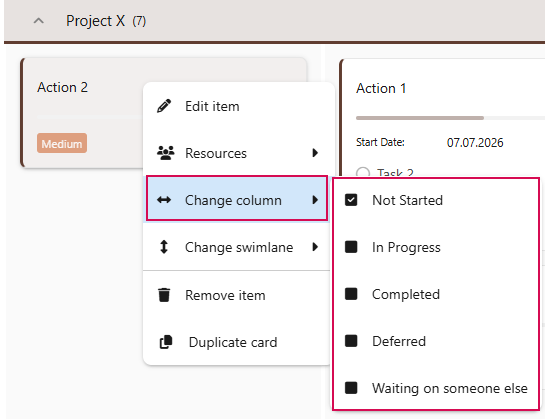The height and width of the screenshot is (419, 545).
Task: Click the pencil icon beside Edit item
Action: tap(164, 106)
